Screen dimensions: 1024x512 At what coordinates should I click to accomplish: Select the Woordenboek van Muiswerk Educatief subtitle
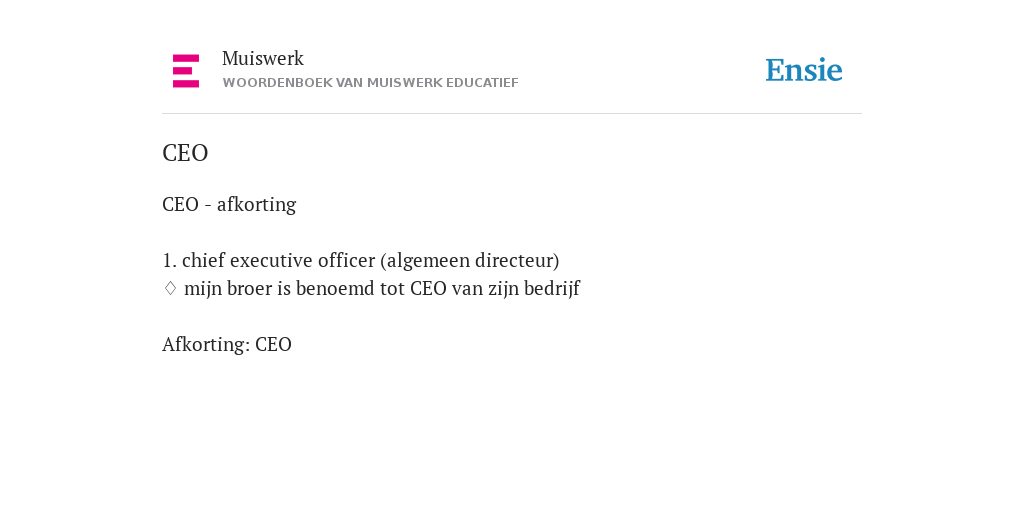370,83
